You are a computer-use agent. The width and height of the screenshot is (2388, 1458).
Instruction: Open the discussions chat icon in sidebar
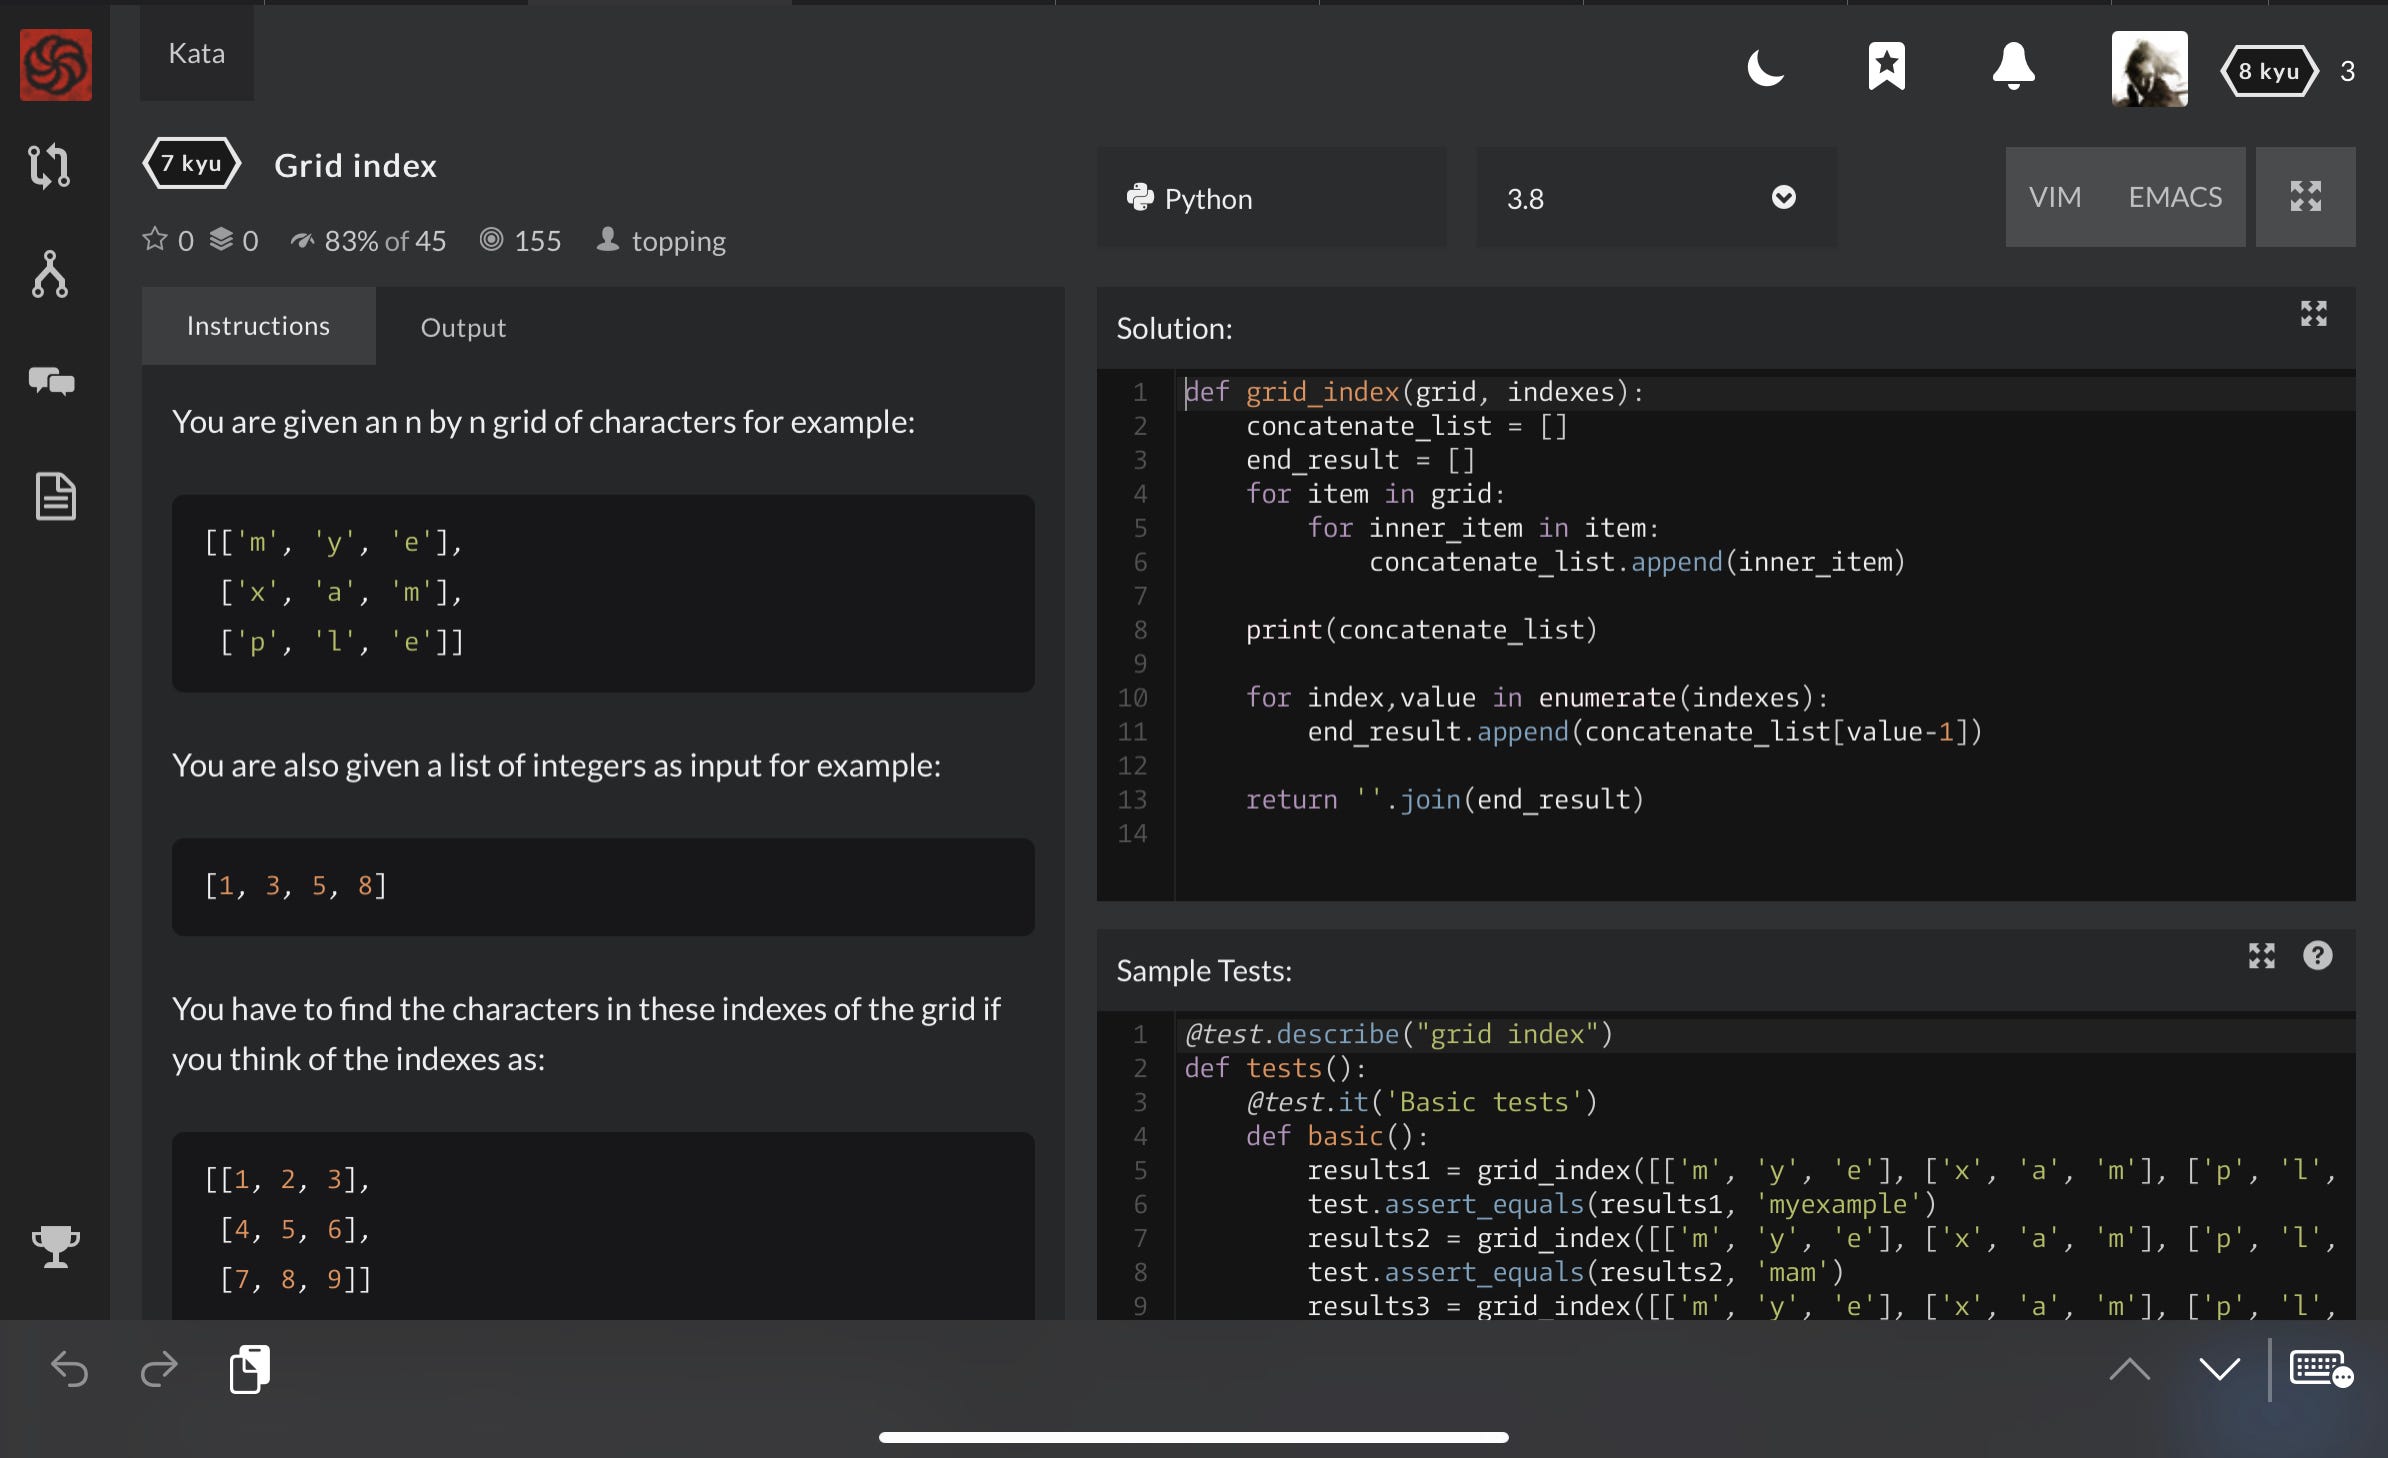tap(52, 381)
